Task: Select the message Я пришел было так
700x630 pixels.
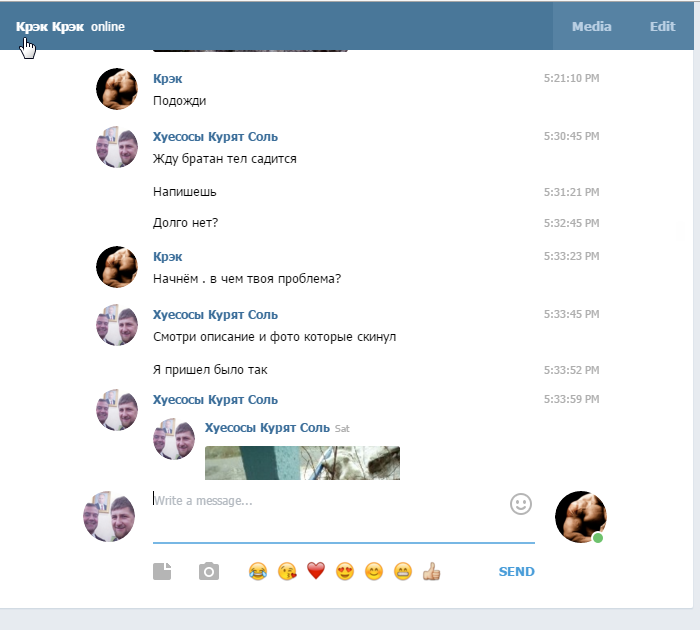Action: (210, 370)
